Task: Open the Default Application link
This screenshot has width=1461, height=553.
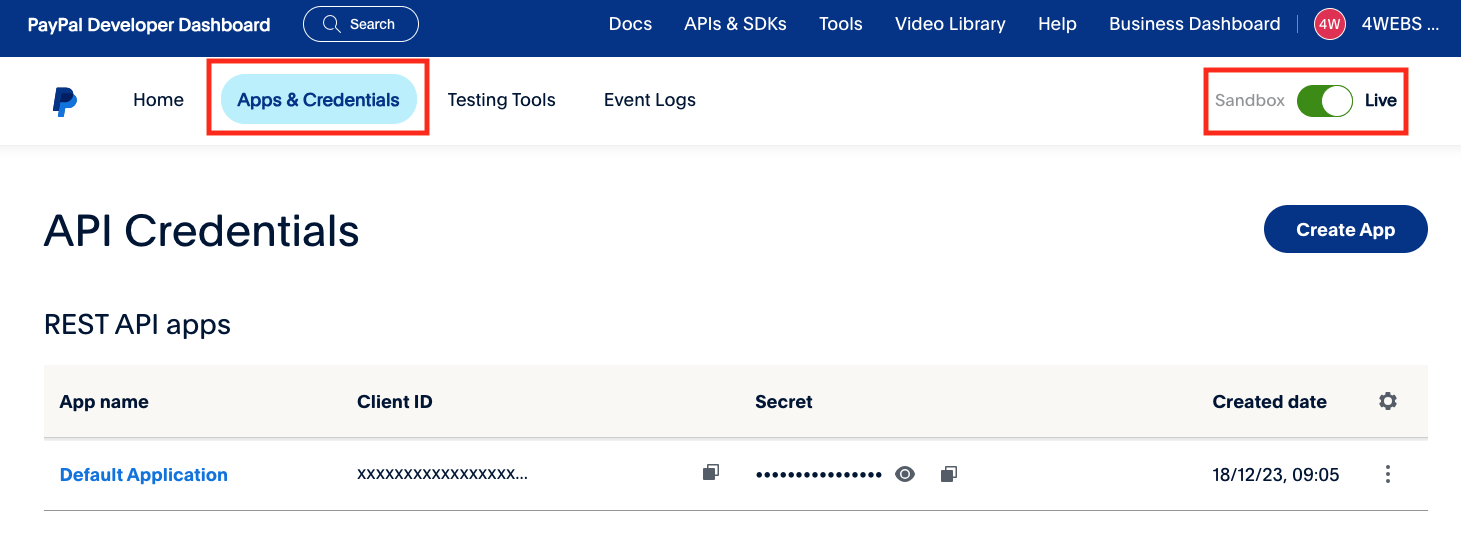Action: [x=144, y=474]
